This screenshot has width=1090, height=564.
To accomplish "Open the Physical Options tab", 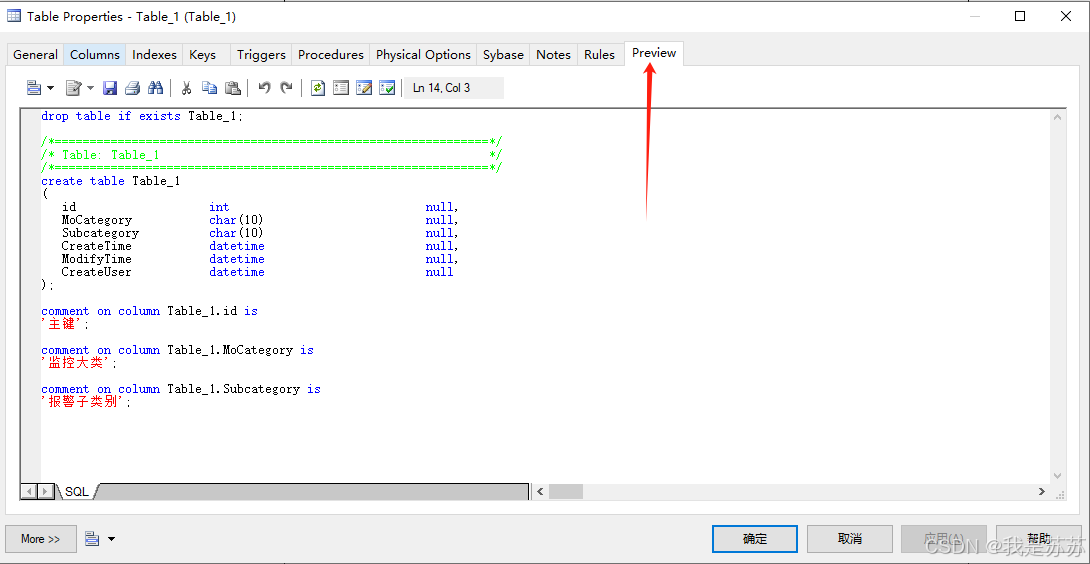I will [423, 55].
